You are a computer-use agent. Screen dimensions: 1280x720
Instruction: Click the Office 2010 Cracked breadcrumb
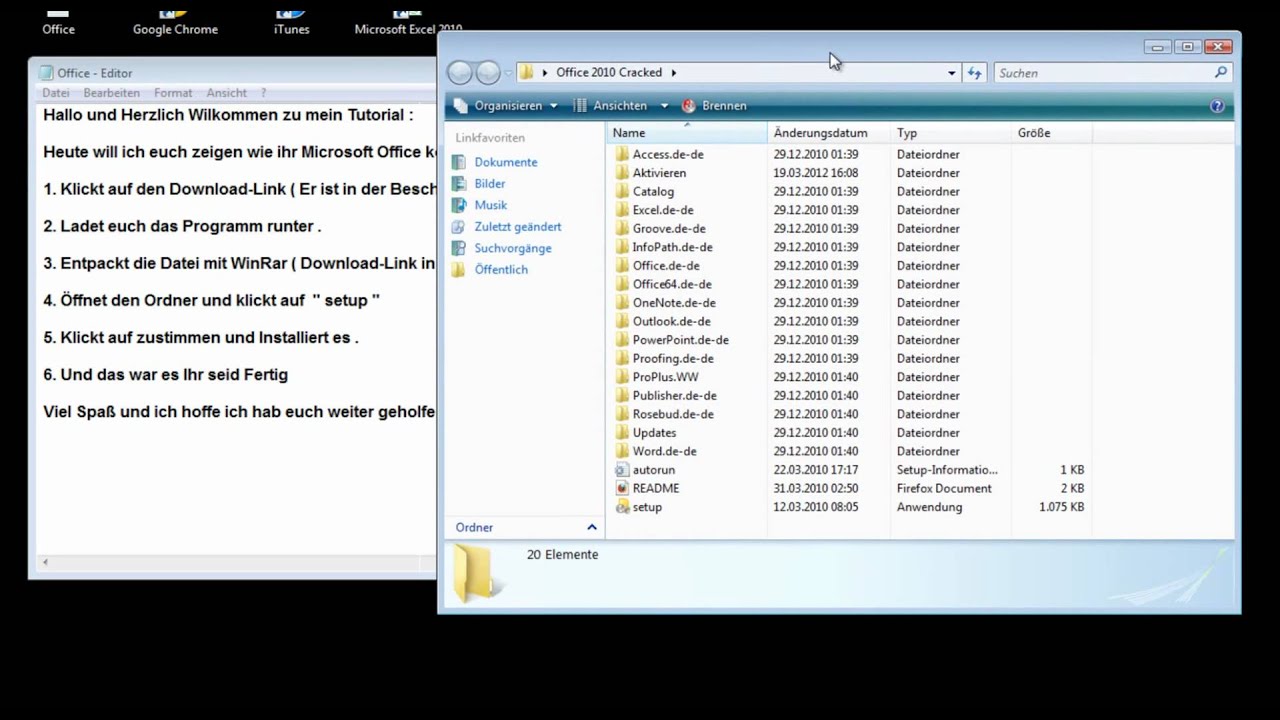(609, 73)
